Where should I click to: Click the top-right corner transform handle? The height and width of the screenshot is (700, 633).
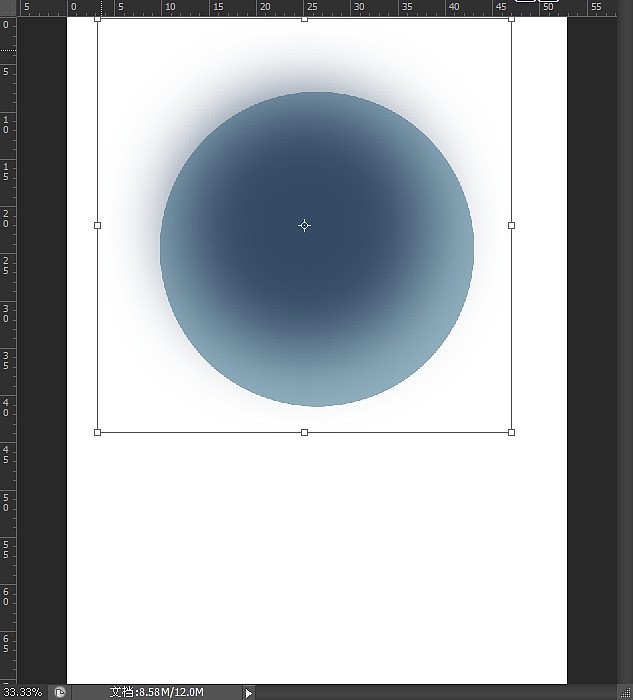pyautogui.click(x=512, y=19)
